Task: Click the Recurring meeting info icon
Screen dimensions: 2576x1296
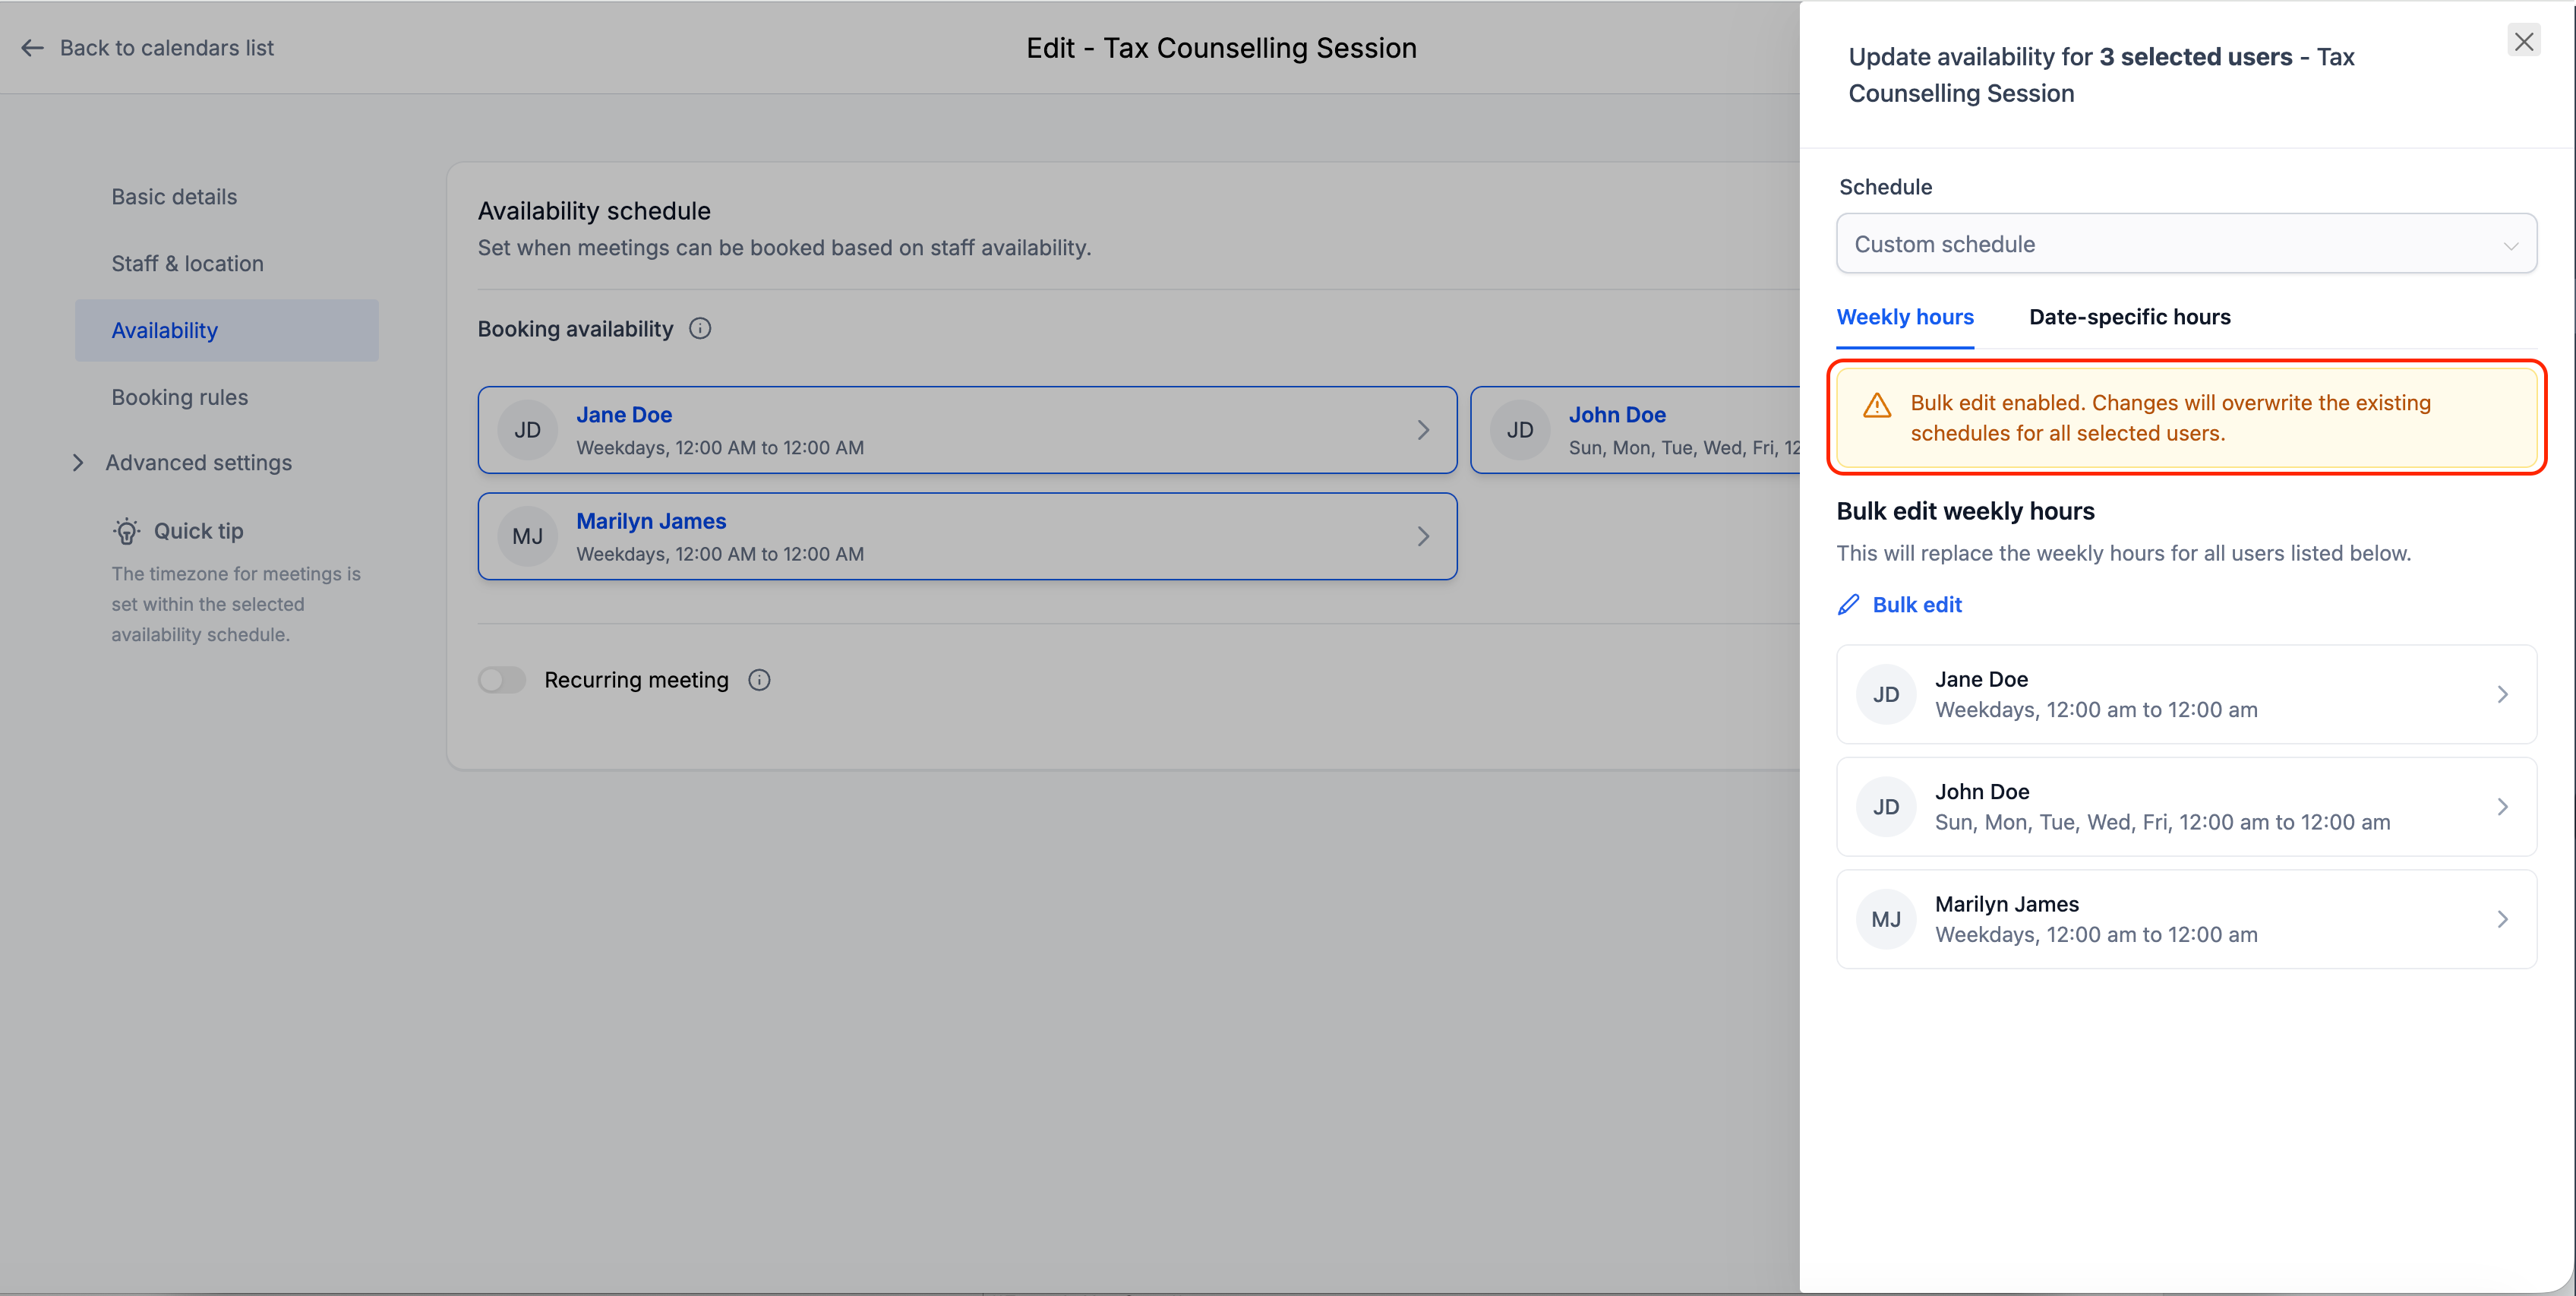Action: point(759,680)
